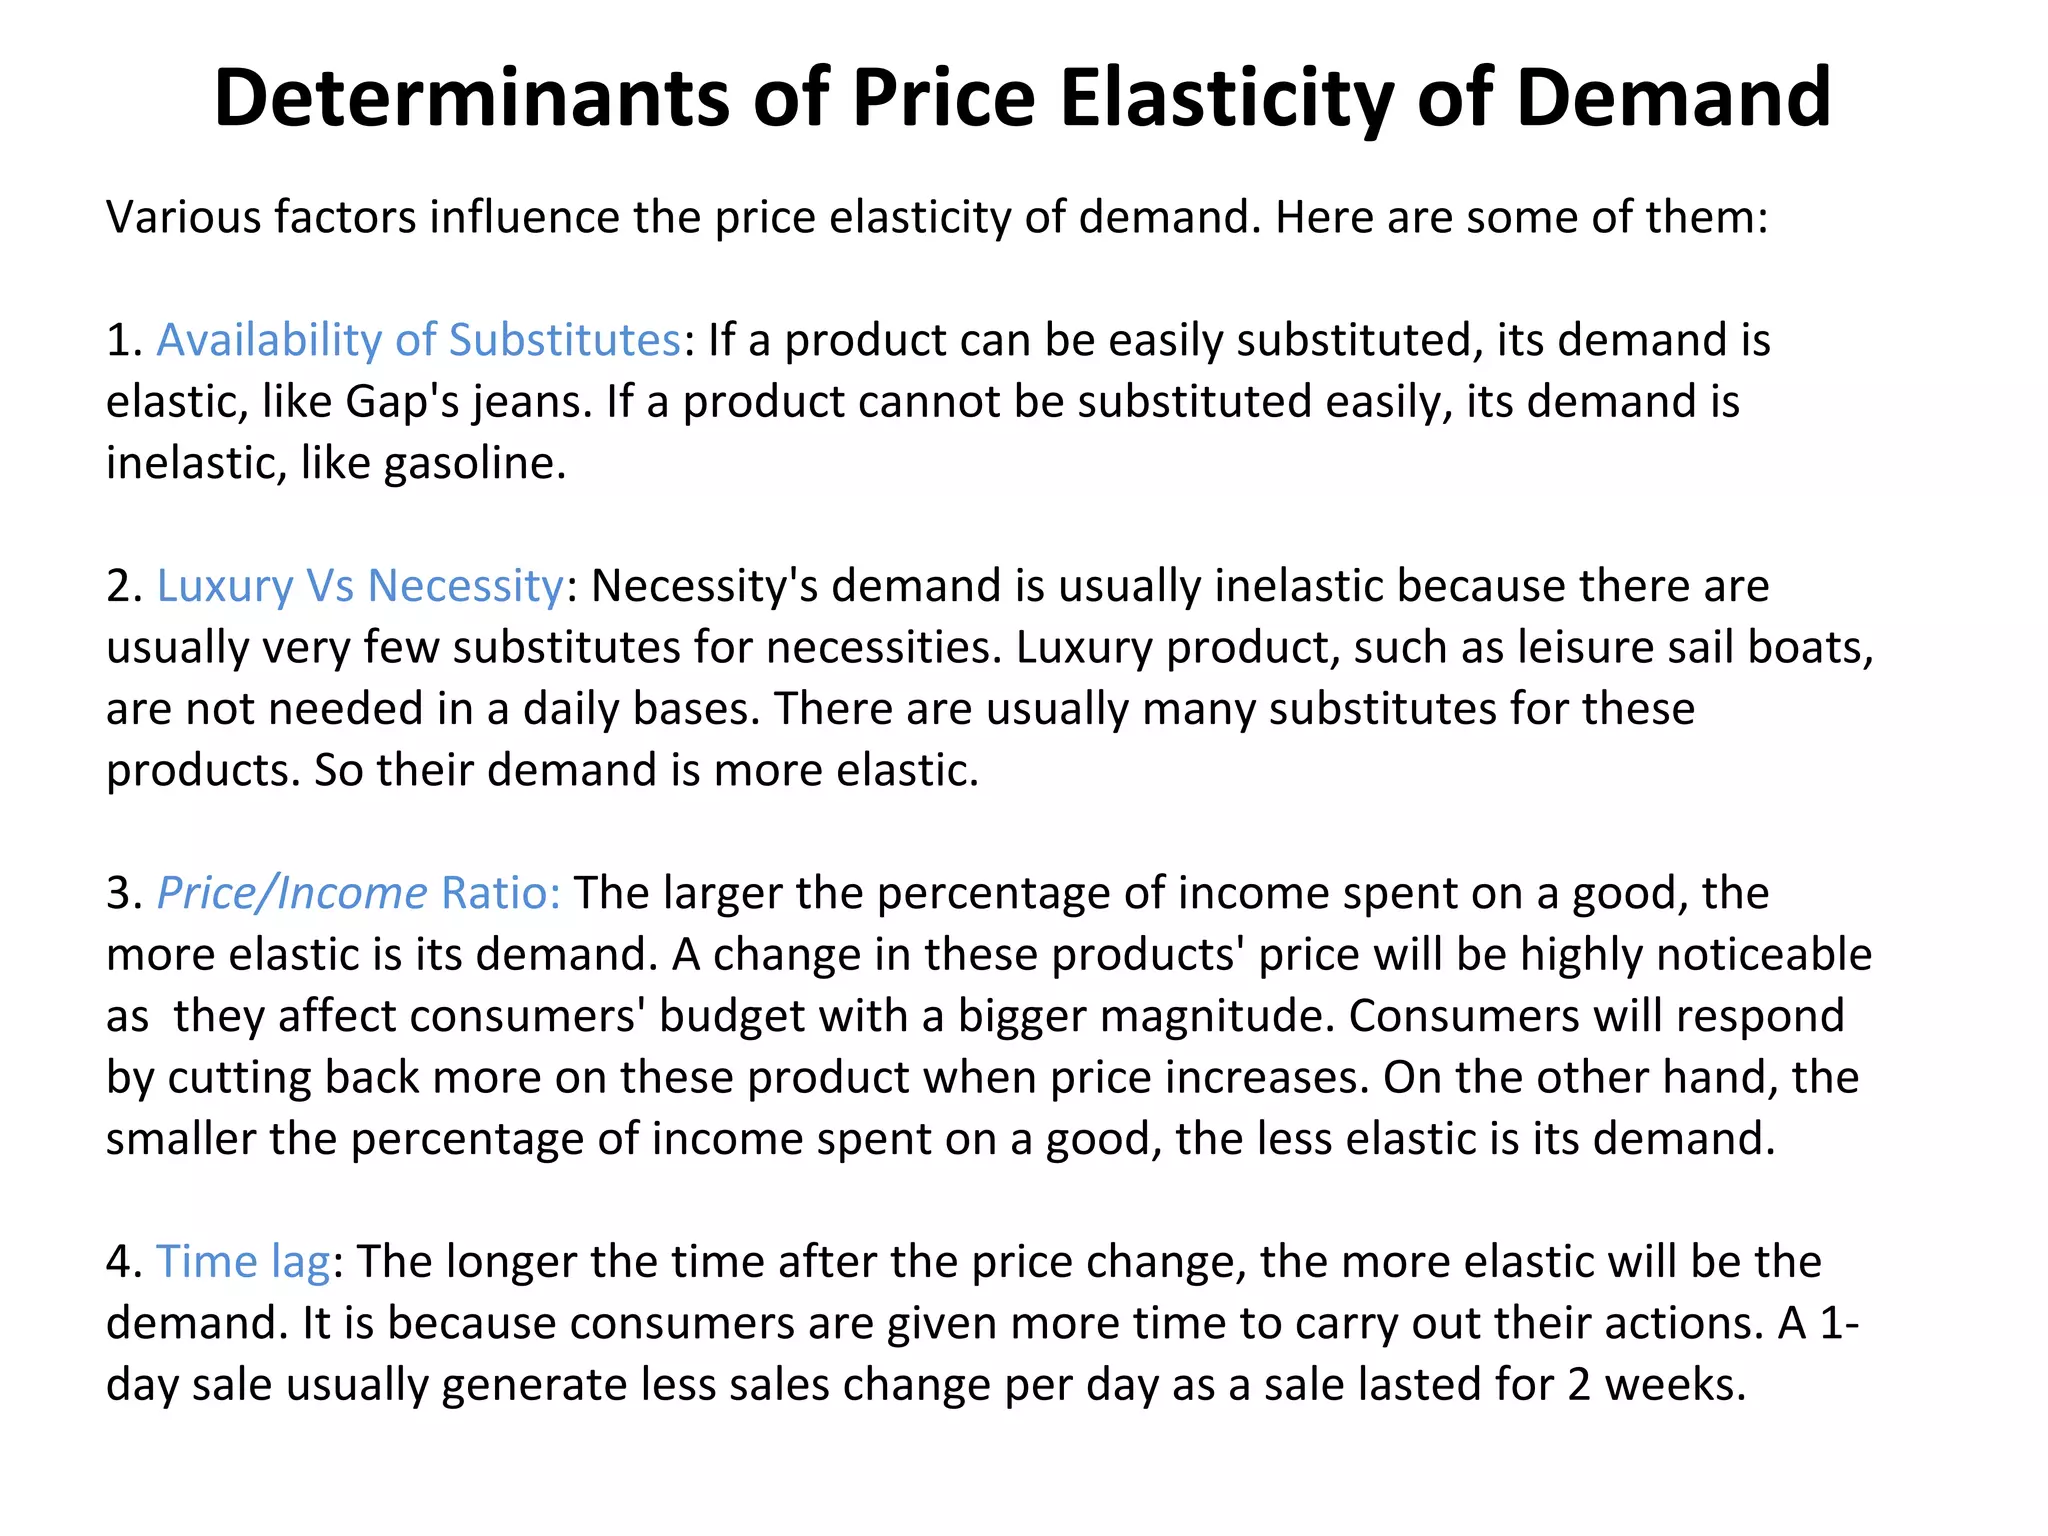This screenshot has height=1536, width=2048.
Task: Click 'the less elastic is its demand.'
Action: pos(1475,1139)
